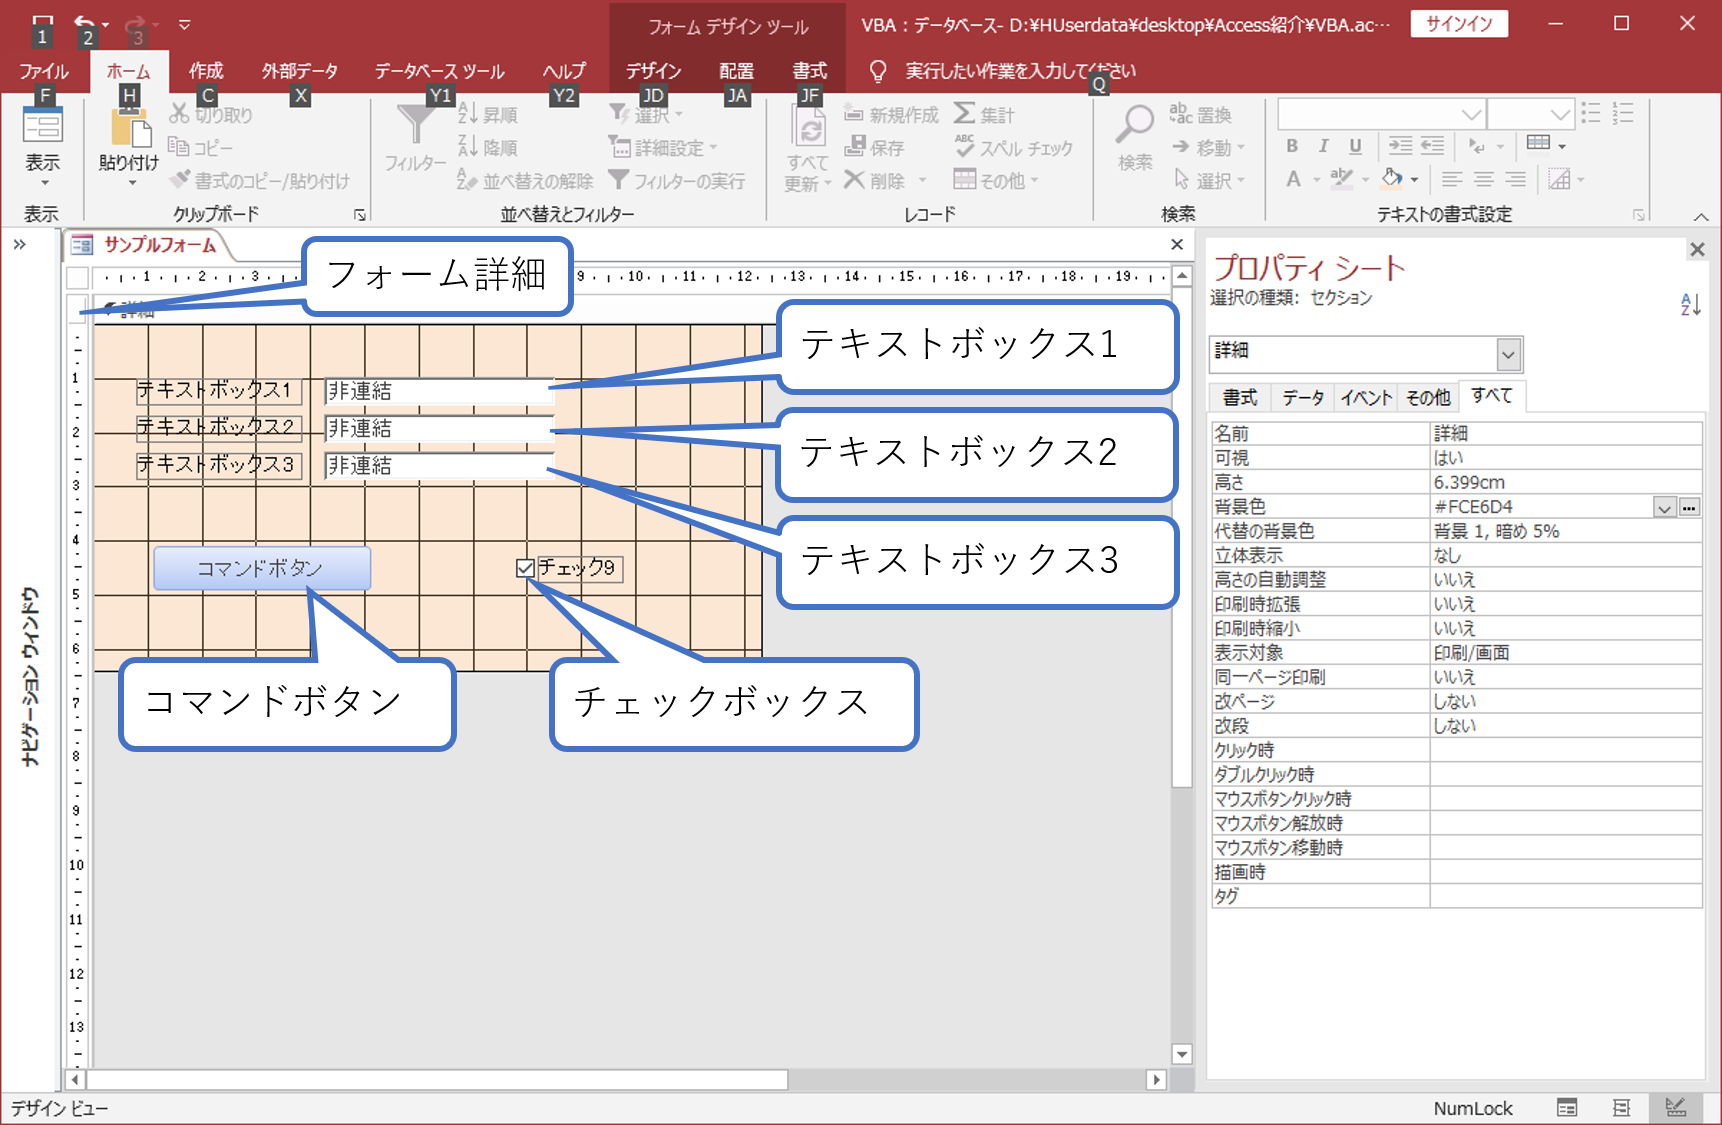Click the sort A-Z icon in Property Sheet

(x=1690, y=304)
